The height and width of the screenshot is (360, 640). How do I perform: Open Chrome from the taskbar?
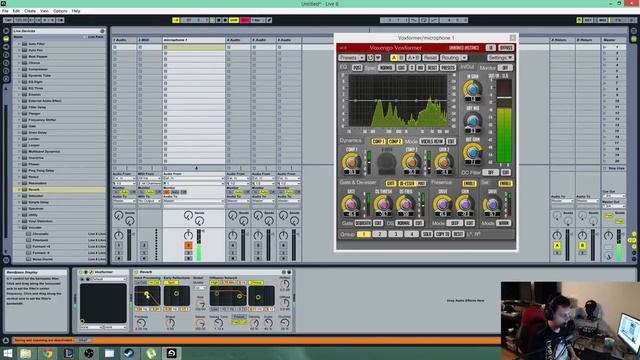pos(48,353)
